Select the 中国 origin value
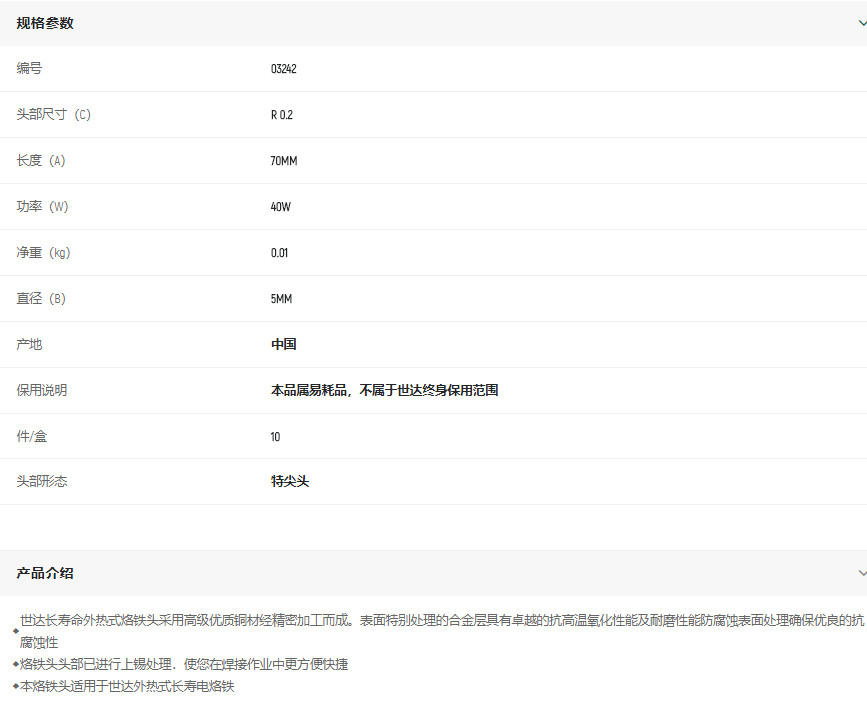 click(283, 344)
